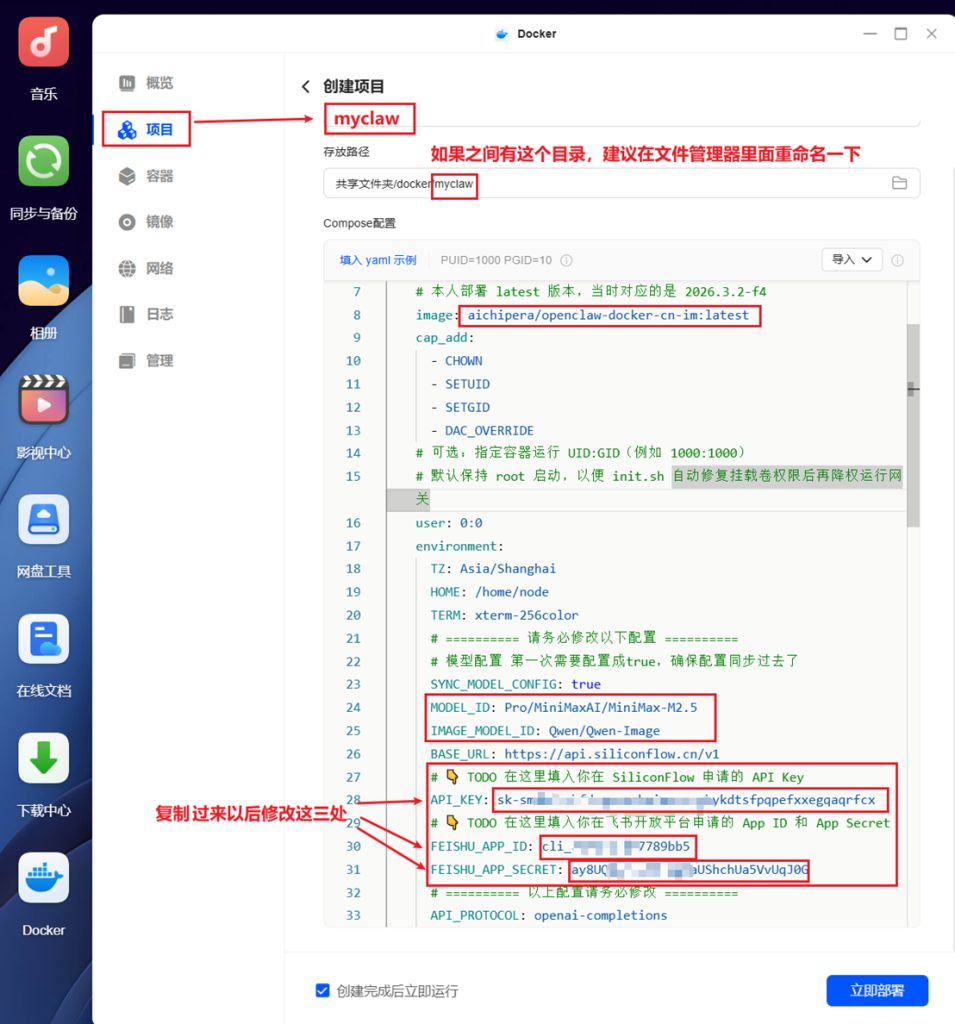Click the folder browse icon in path field
This screenshot has width=955, height=1024.
coord(899,183)
